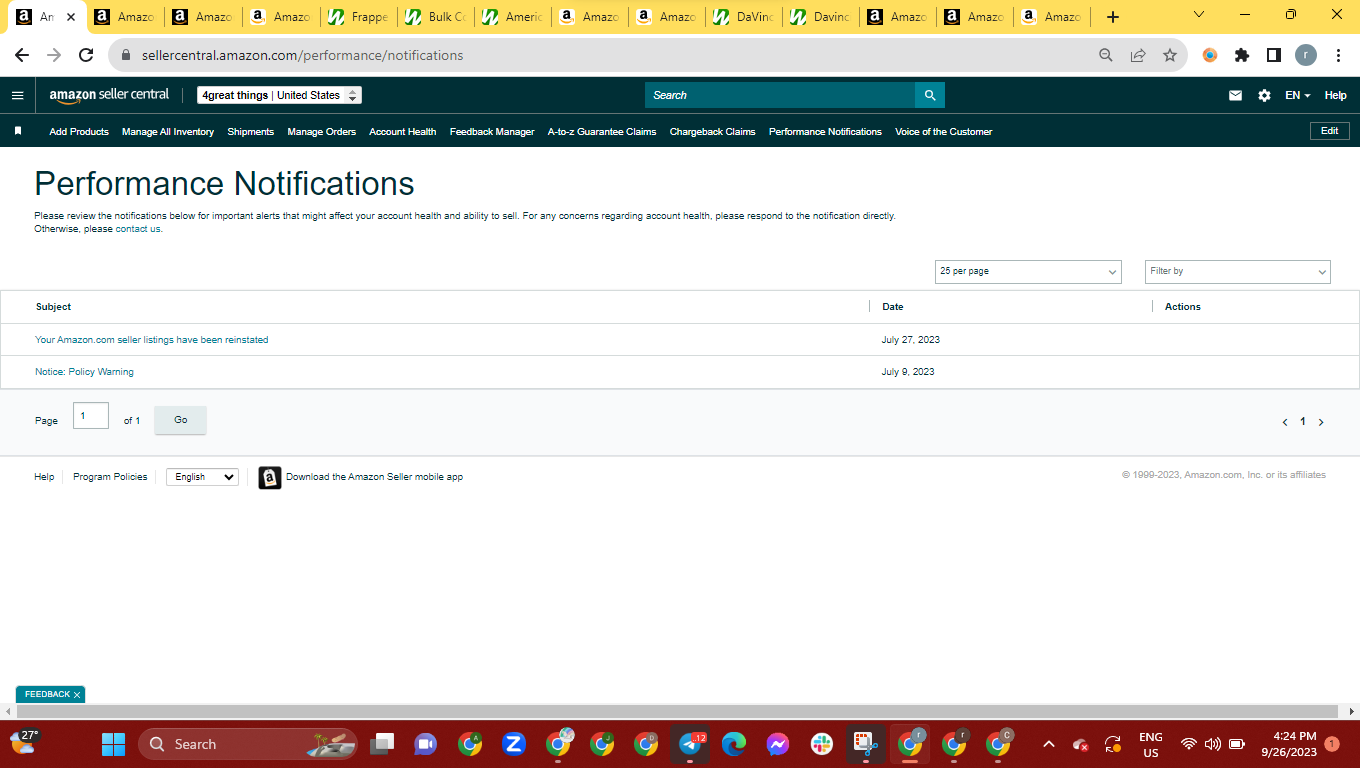Open buyer messages envelope icon
1360x768 pixels.
1235,95
